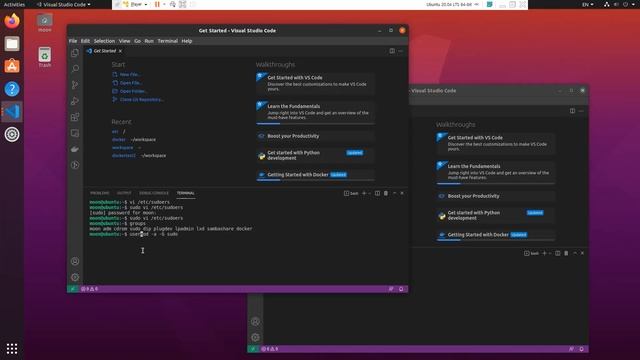The height and width of the screenshot is (360, 640).
Task: Click the trash icon in back window terminal panel
Action: [x=566, y=253]
